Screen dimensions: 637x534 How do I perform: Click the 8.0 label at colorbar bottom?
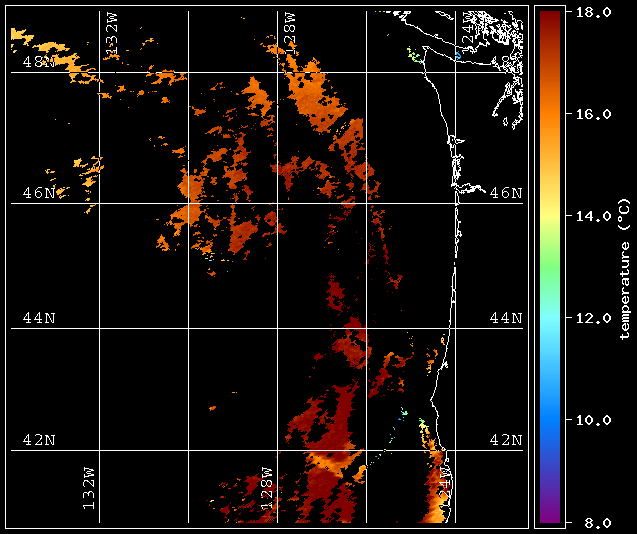point(592,522)
